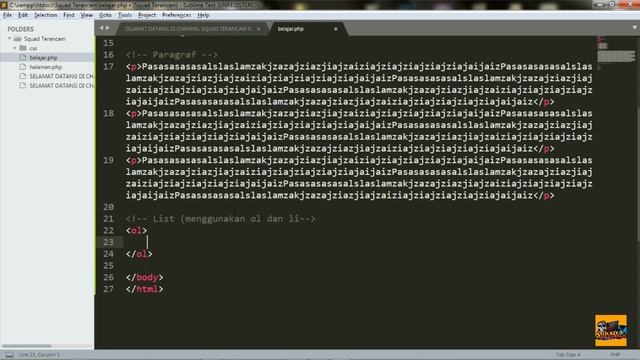This screenshot has width=640, height=360.
Task: Click the opening ol tag
Action: pyautogui.click(x=136, y=231)
